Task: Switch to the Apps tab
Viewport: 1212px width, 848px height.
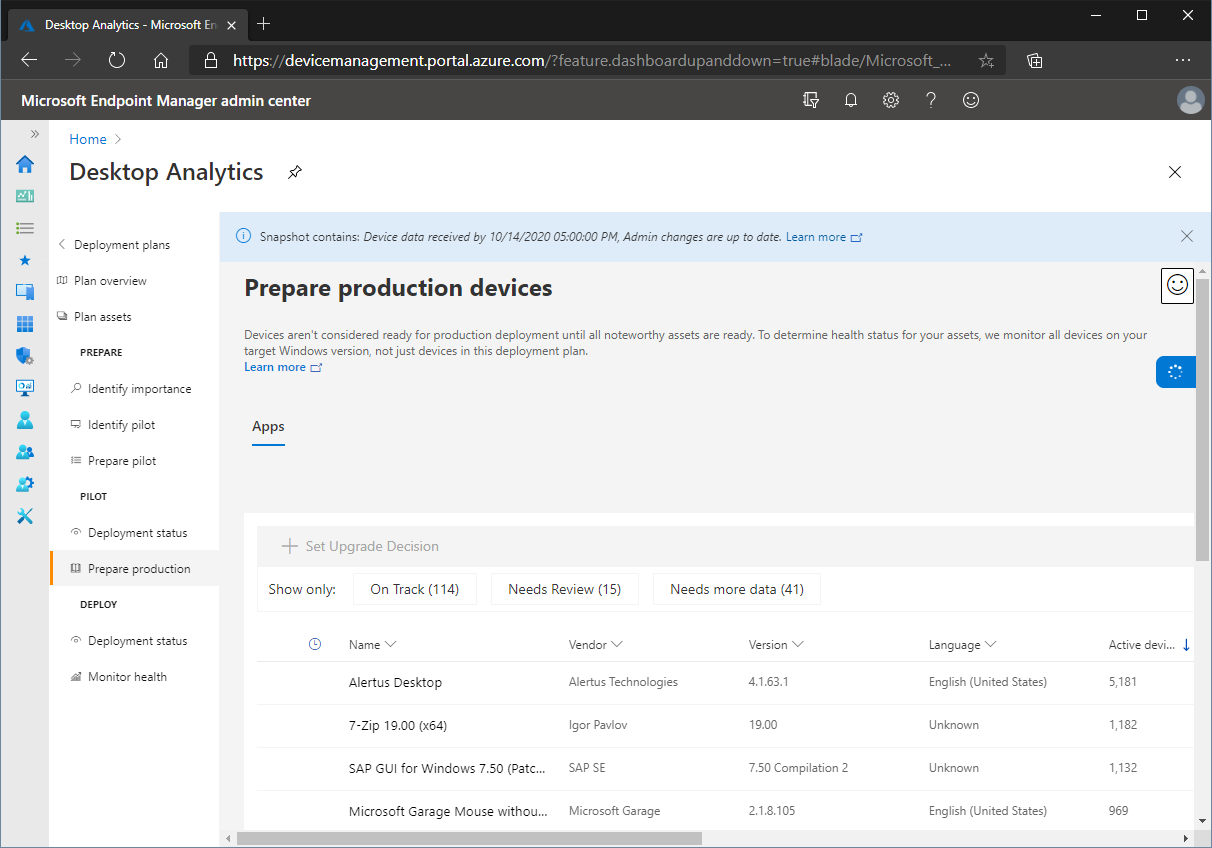Action: pos(268,427)
